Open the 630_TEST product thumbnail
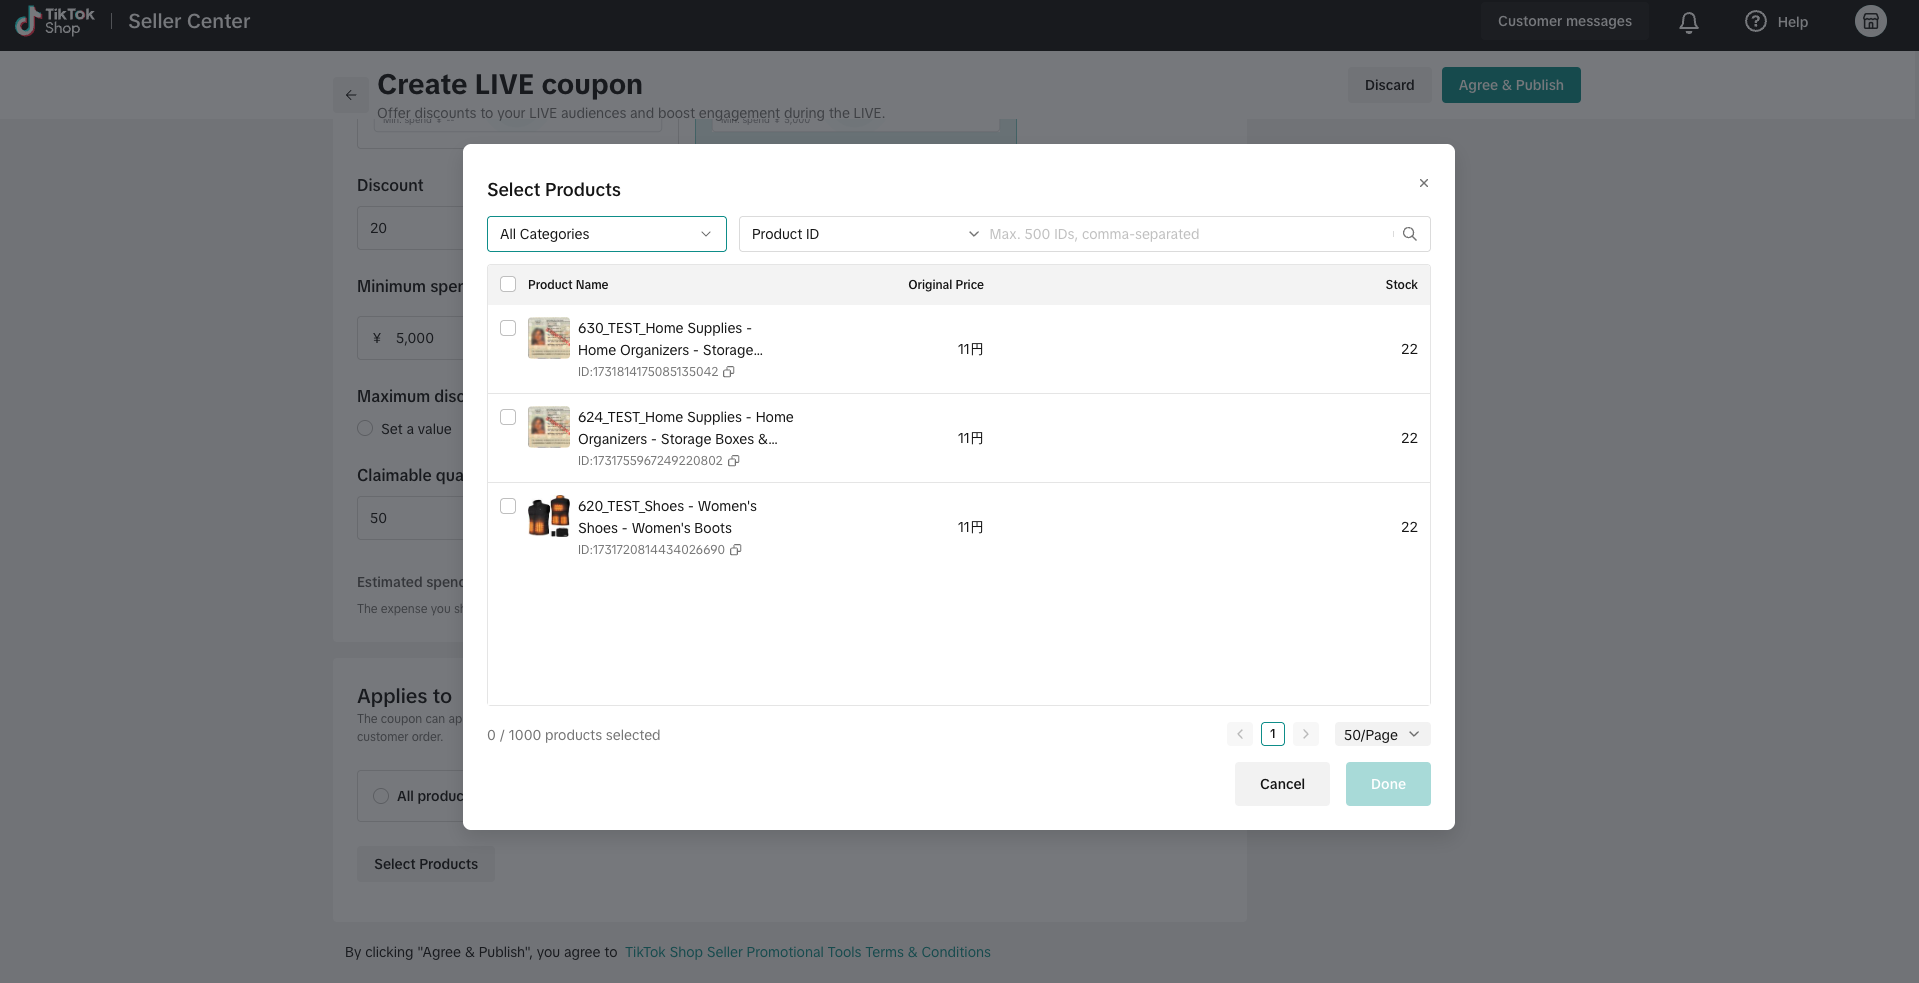The image size is (1919, 983). coord(549,338)
